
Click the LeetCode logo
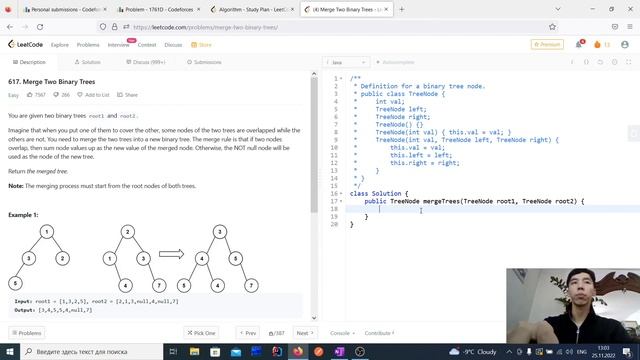pyautogui.click(x=25, y=44)
